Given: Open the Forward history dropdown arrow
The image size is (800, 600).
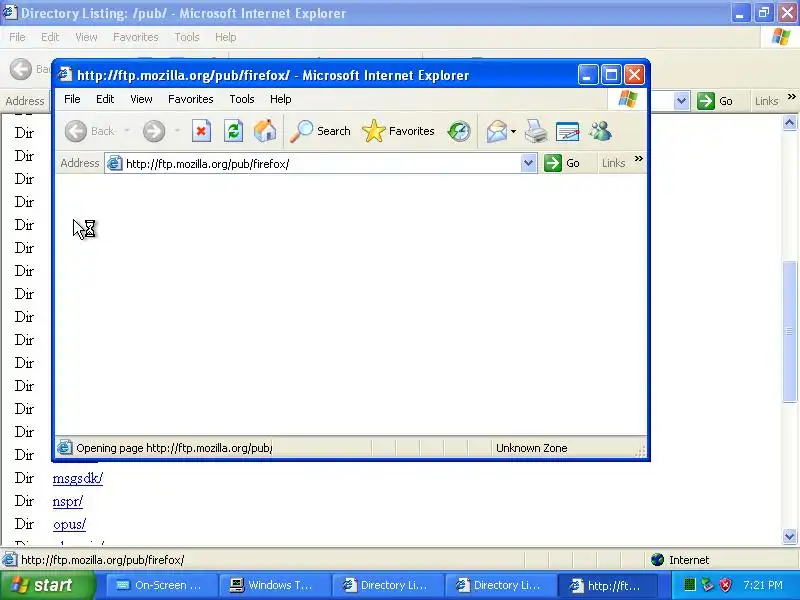Looking at the screenshot, I should tap(177, 131).
